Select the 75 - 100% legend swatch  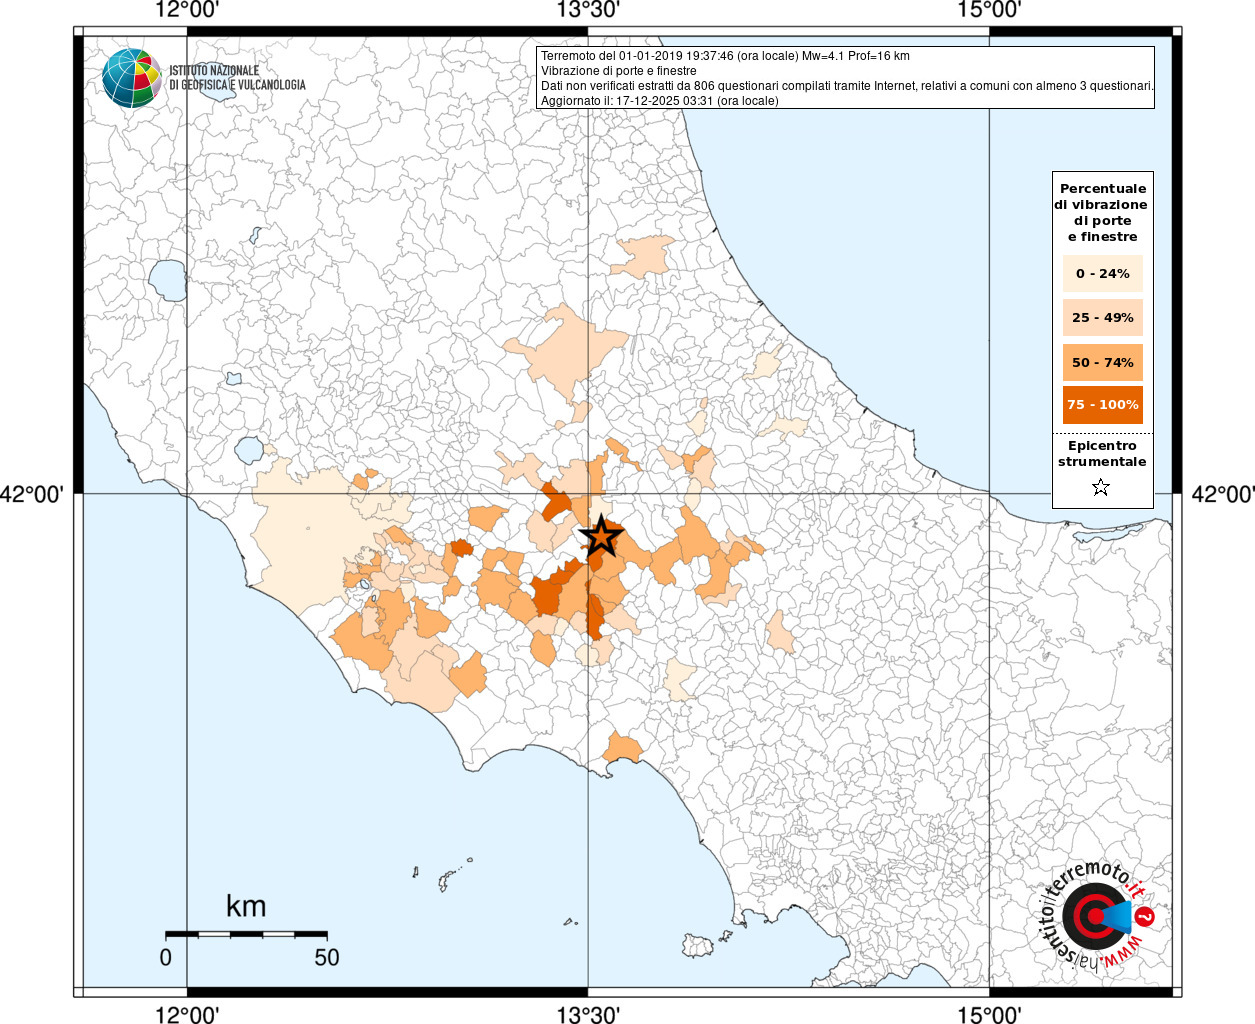[x=1103, y=404]
